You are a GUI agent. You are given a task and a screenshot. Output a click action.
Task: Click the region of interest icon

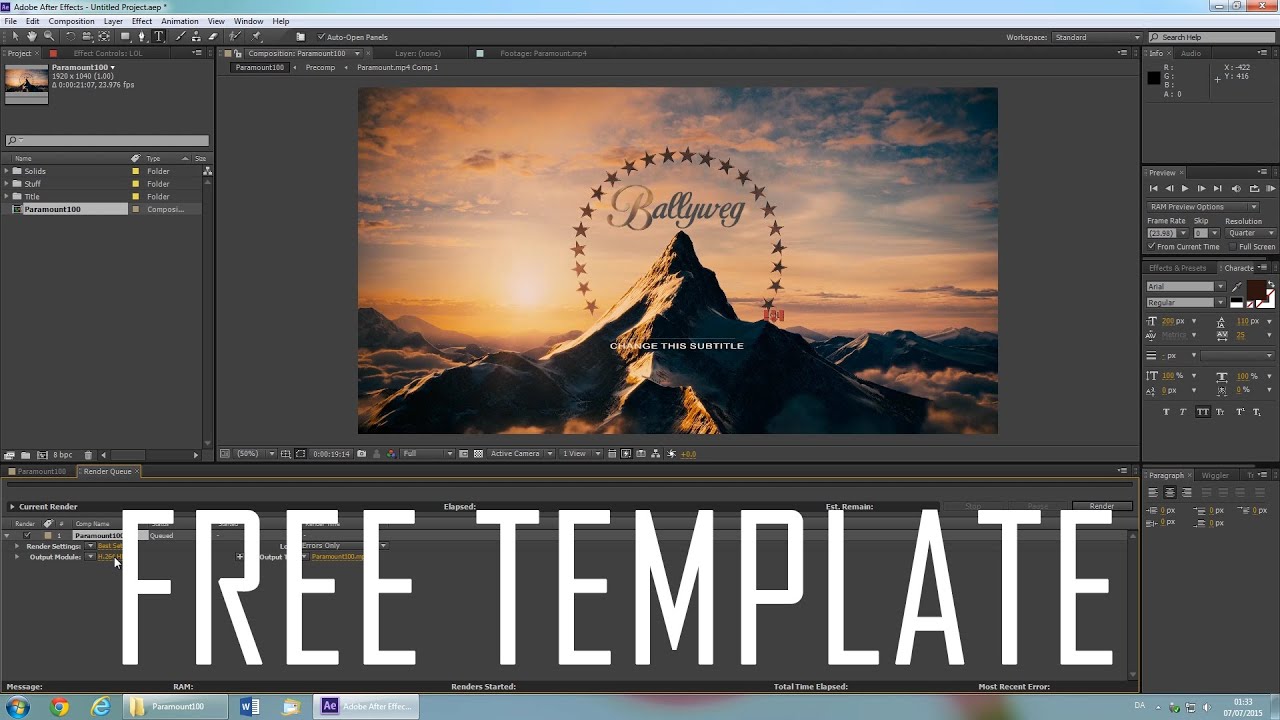coord(462,454)
